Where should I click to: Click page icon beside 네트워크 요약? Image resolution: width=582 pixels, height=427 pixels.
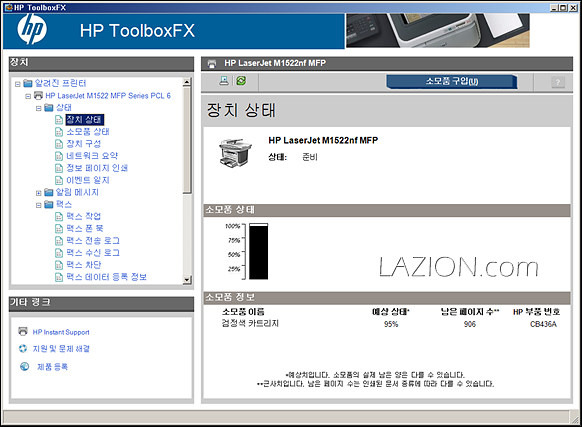point(59,156)
